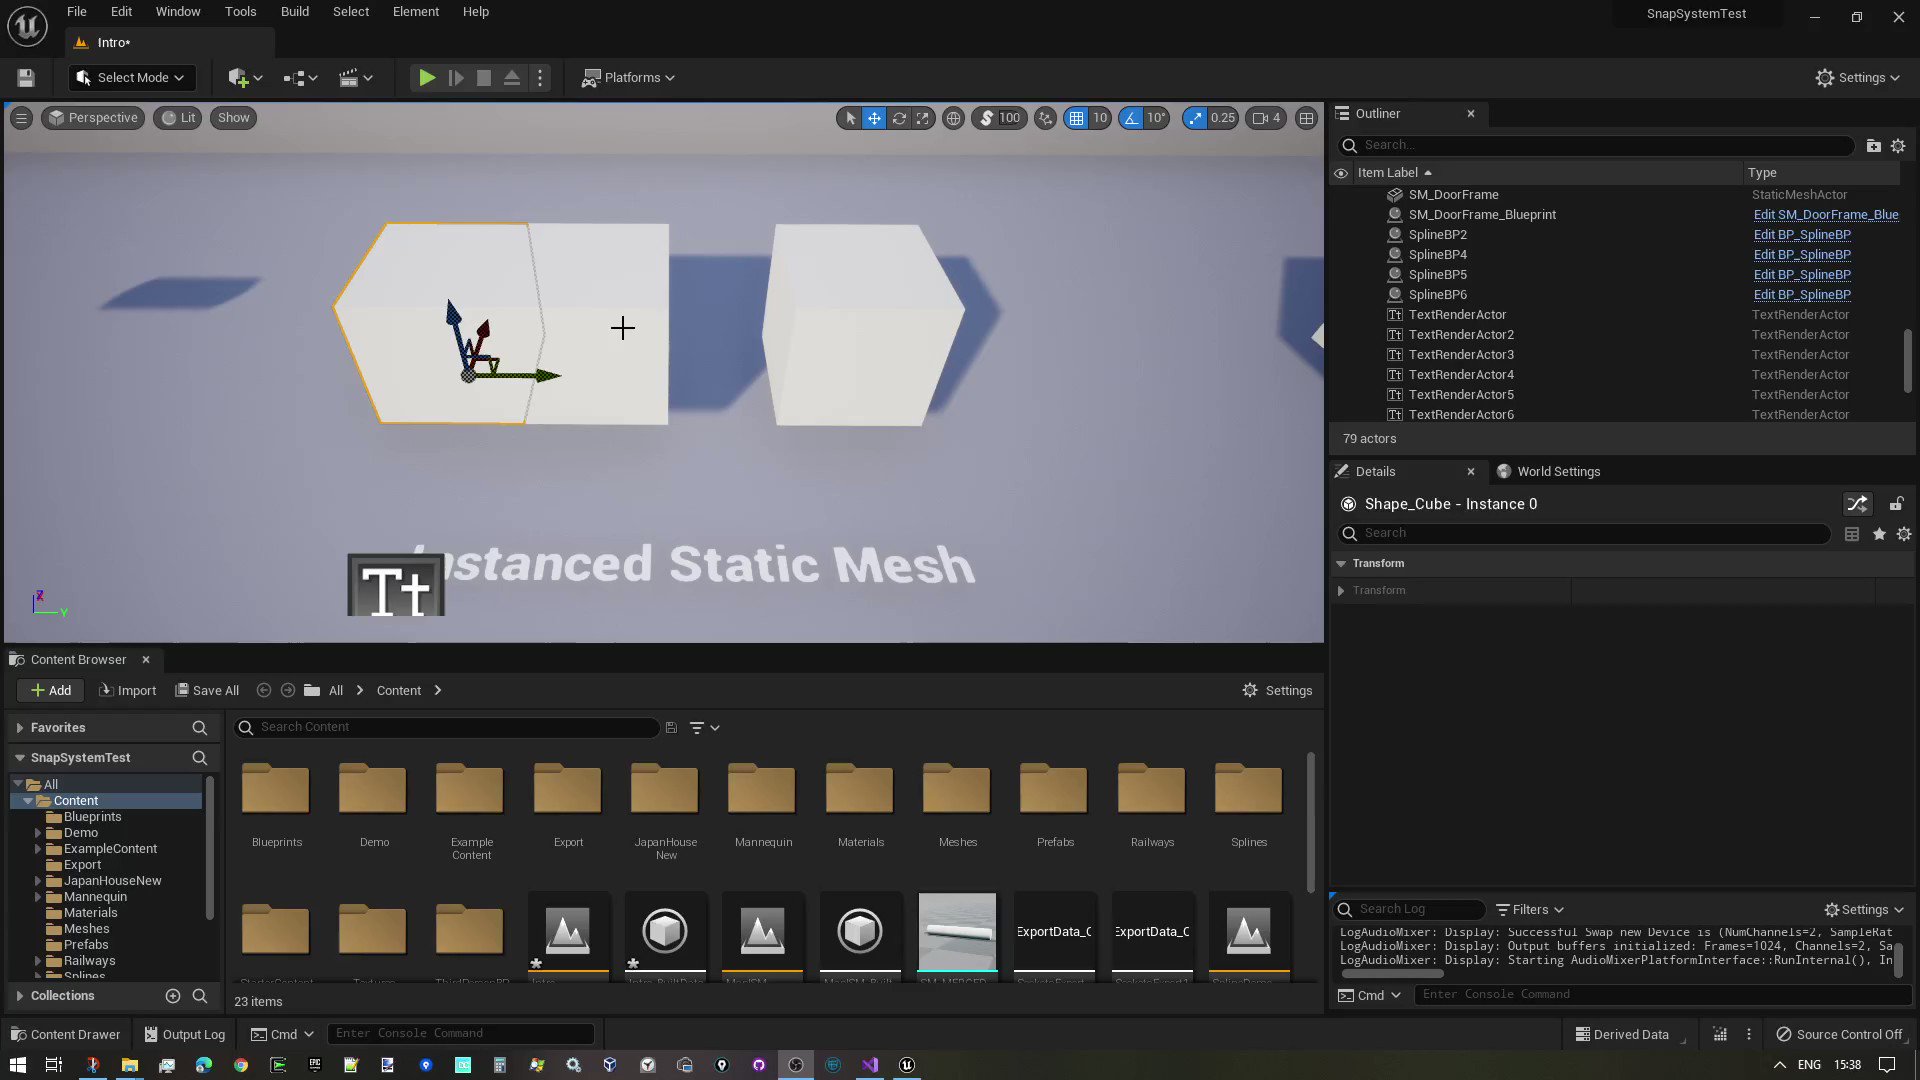Expand the Perspective viewport mode dropdown
Image resolution: width=1920 pixels, height=1080 pixels.
(92, 118)
